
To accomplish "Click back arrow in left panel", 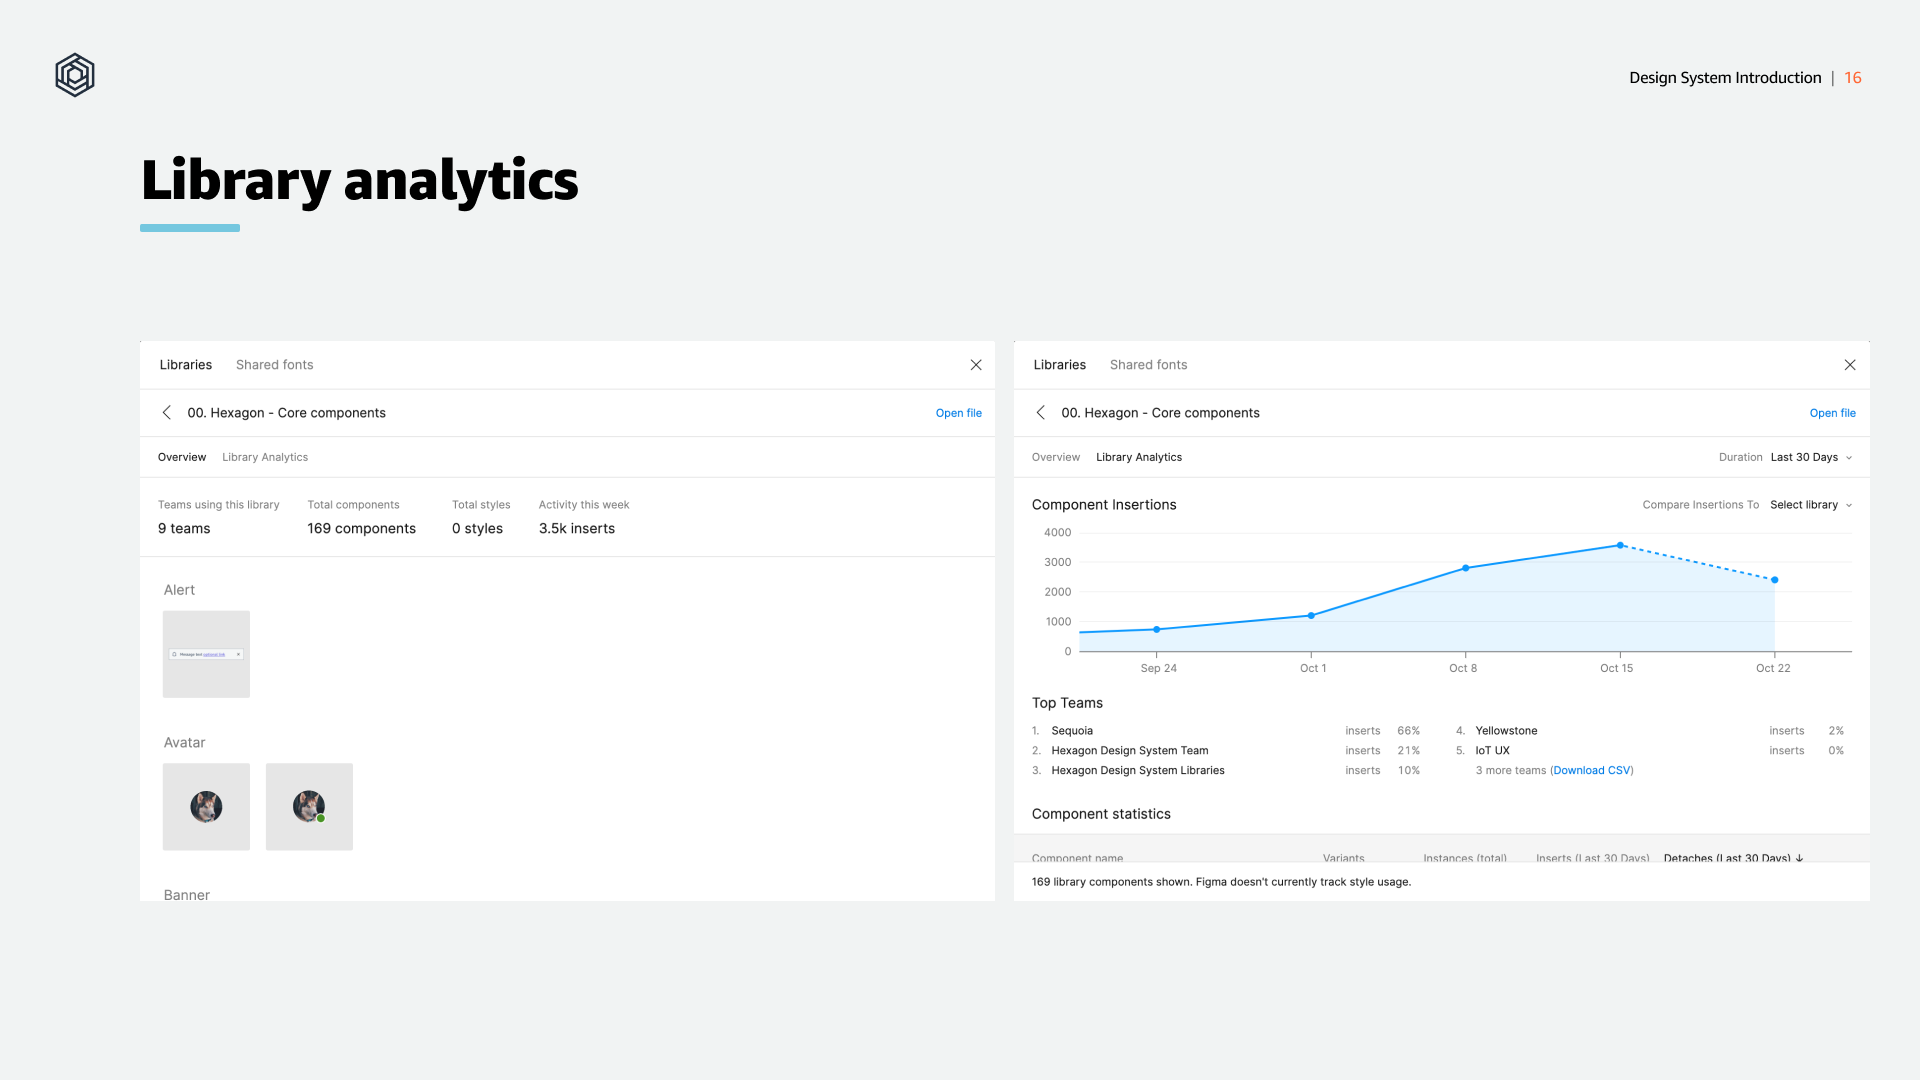I will tap(167, 413).
